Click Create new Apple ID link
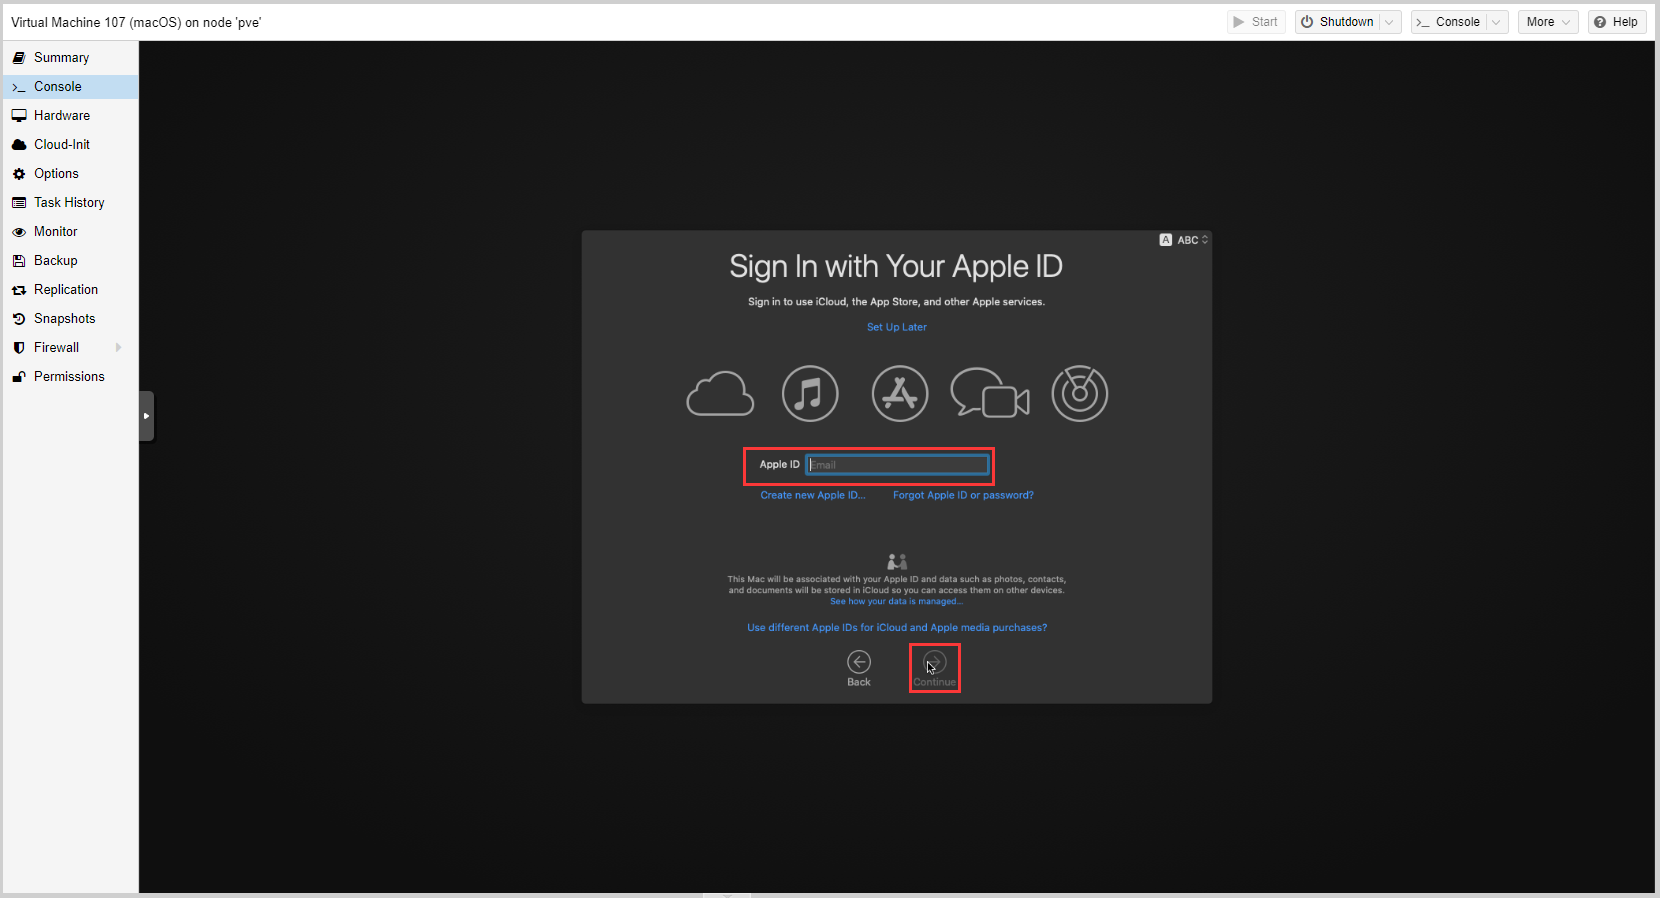Screen dimensions: 1660x898 (813, 495)
